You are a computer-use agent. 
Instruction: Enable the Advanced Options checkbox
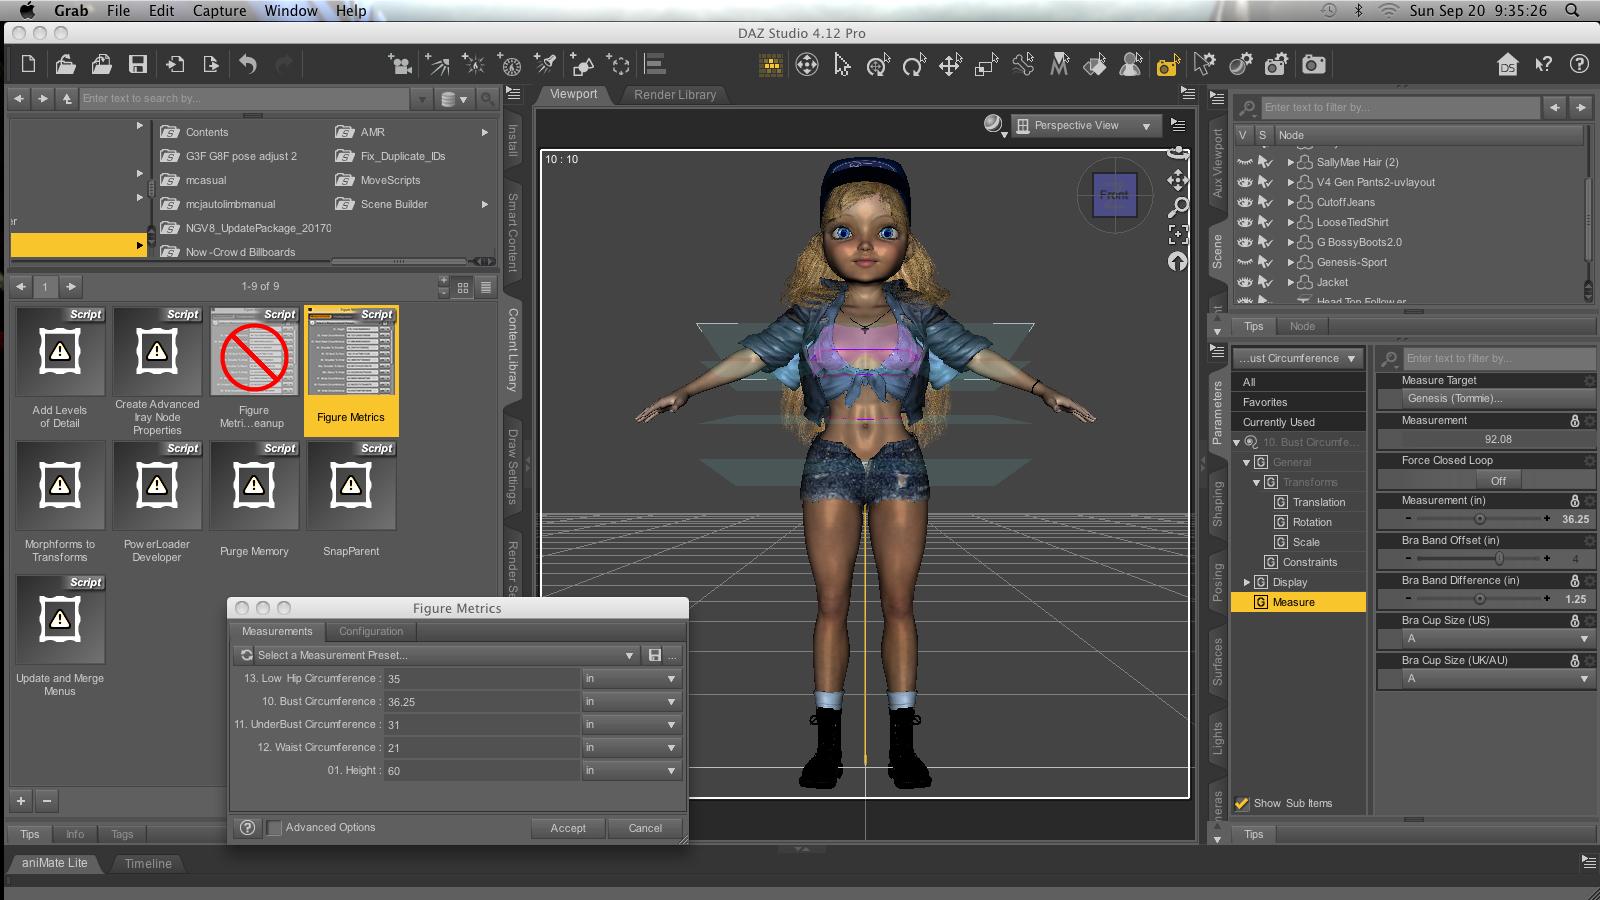pos(275,828)
